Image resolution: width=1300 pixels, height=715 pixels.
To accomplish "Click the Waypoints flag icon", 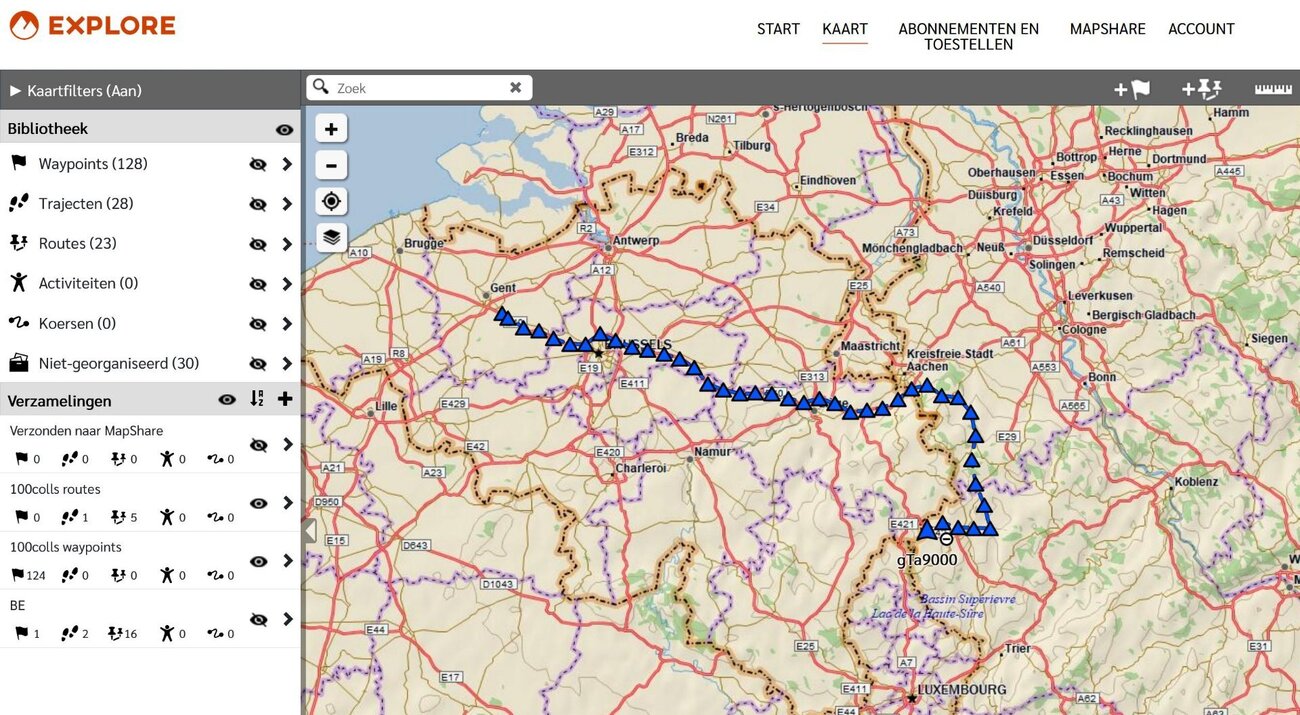I will click(x=18, y=163).
